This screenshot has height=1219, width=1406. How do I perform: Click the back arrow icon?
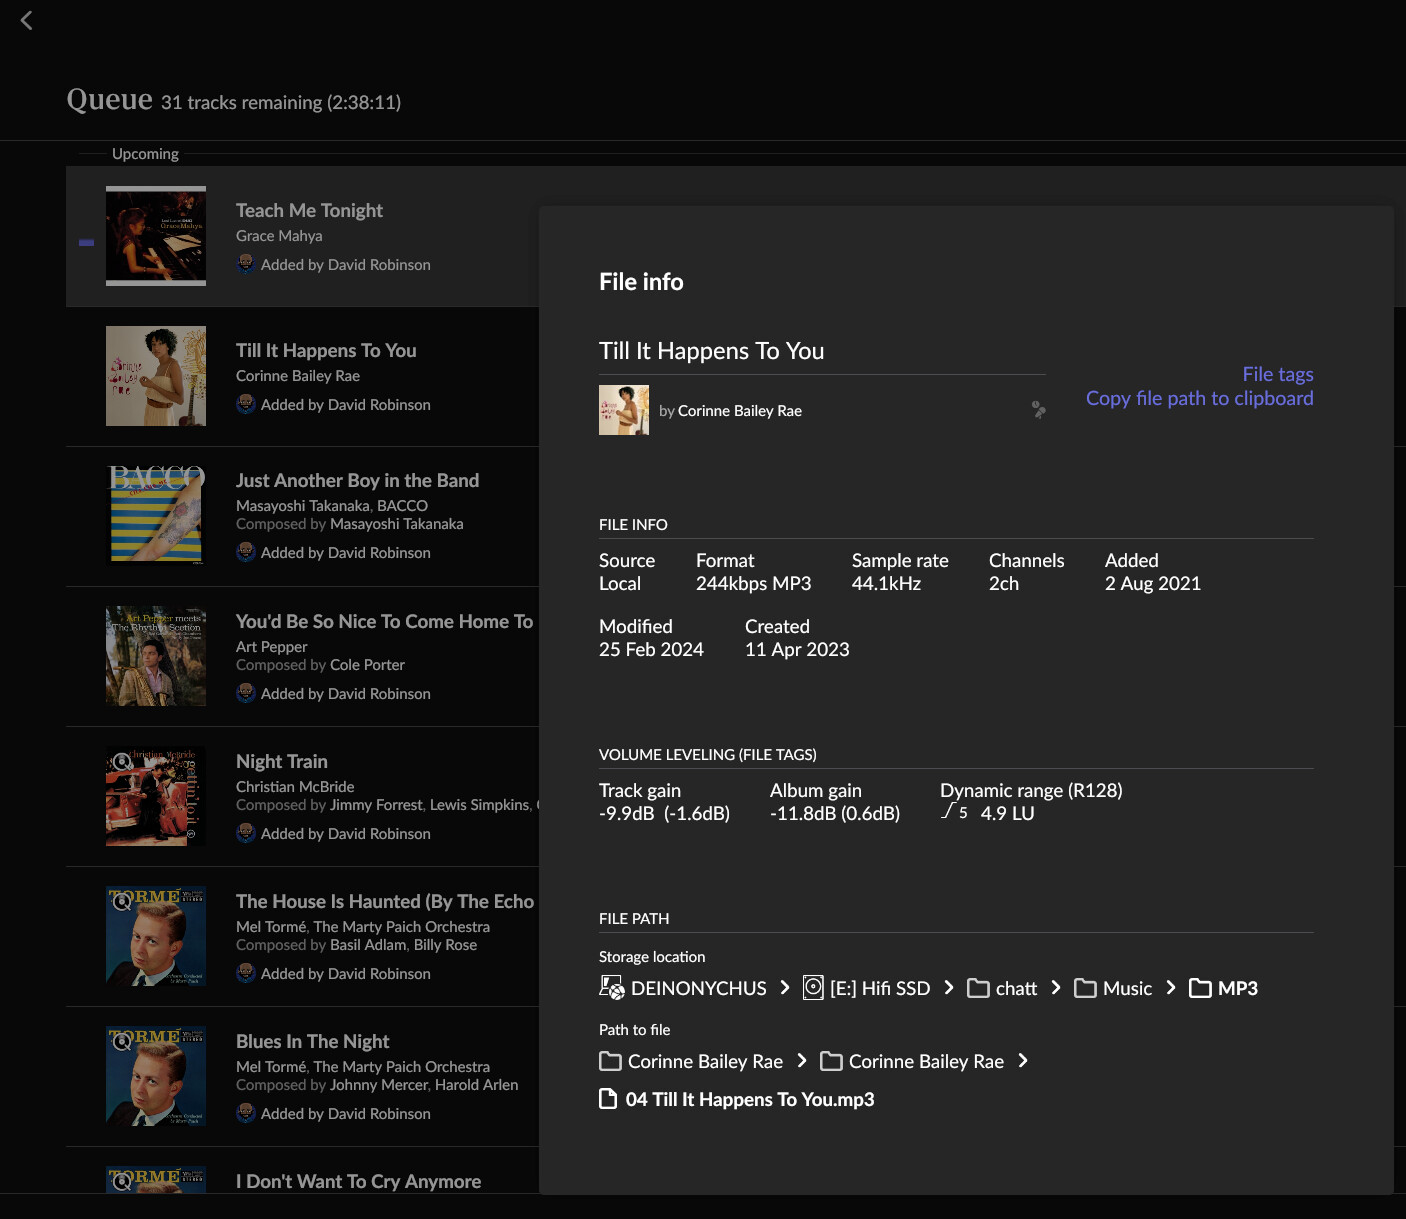(x=27, y=20)
